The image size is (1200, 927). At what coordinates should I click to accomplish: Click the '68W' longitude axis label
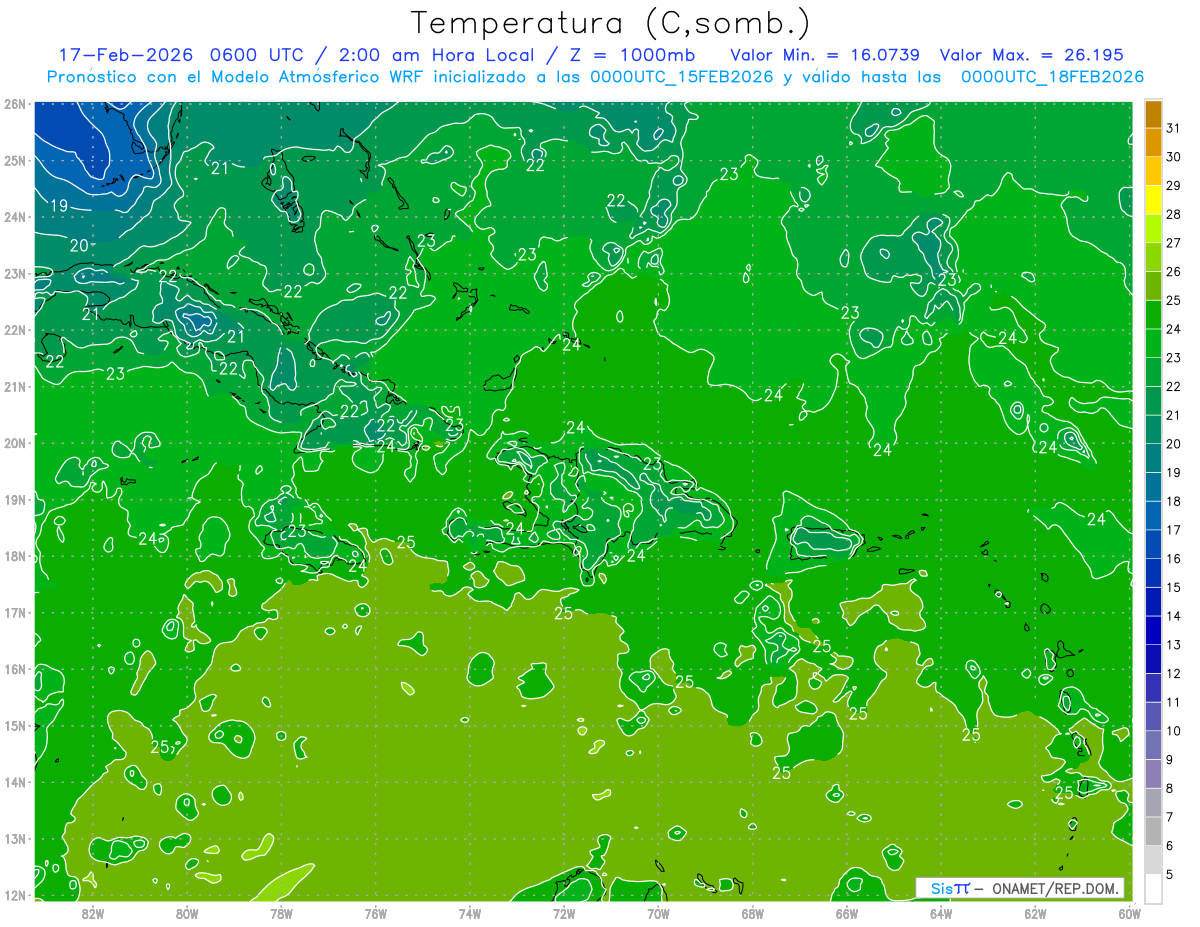click(752, 913)
